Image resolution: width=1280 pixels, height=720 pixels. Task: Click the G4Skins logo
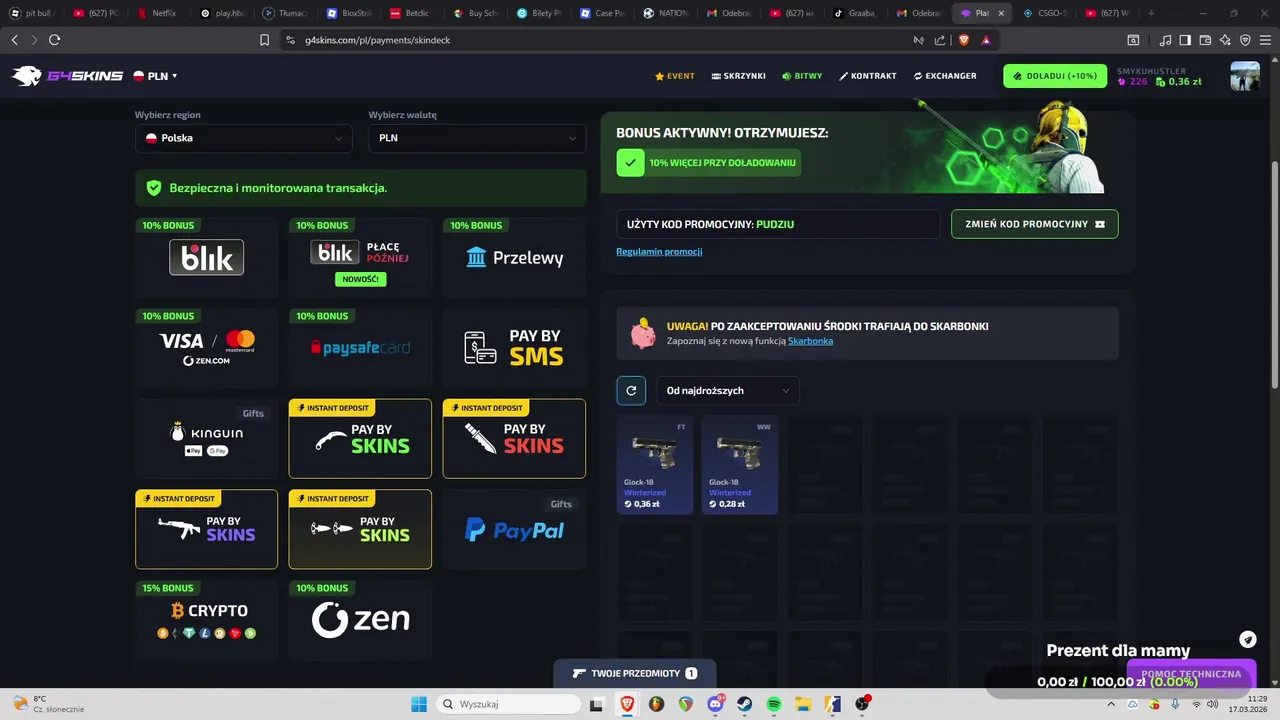point(67,76)
